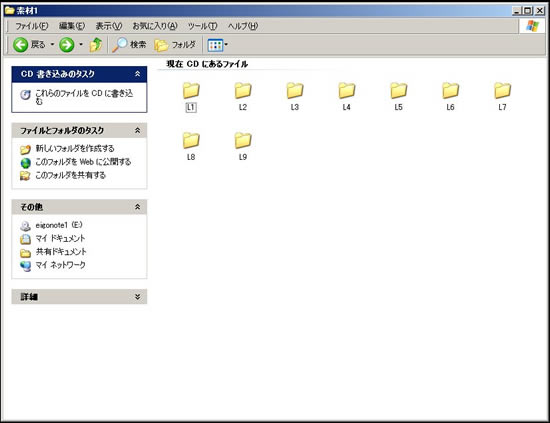550x423 pixels.
Task: Go up one folder level icon
Action: 96,45
